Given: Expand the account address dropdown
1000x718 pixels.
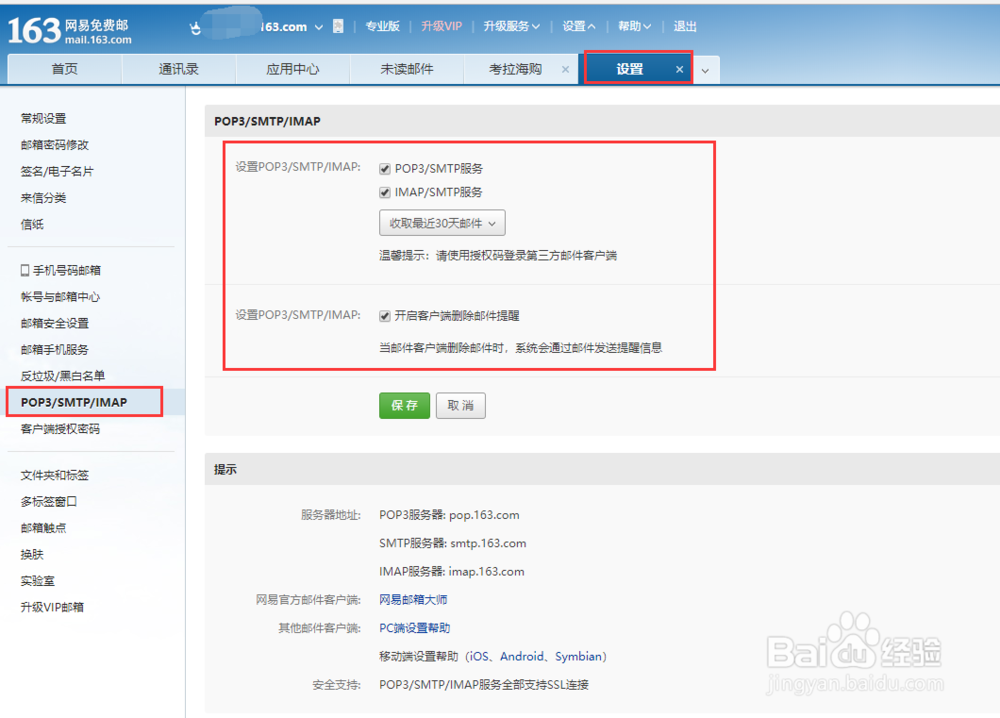Looking at the screenshot, I should click(x=318, y=27).
